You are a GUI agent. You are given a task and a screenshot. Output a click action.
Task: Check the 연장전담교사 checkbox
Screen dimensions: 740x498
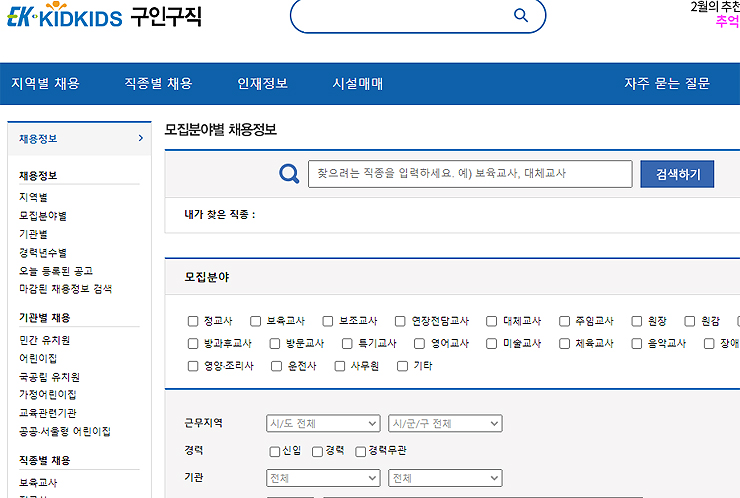400,321
